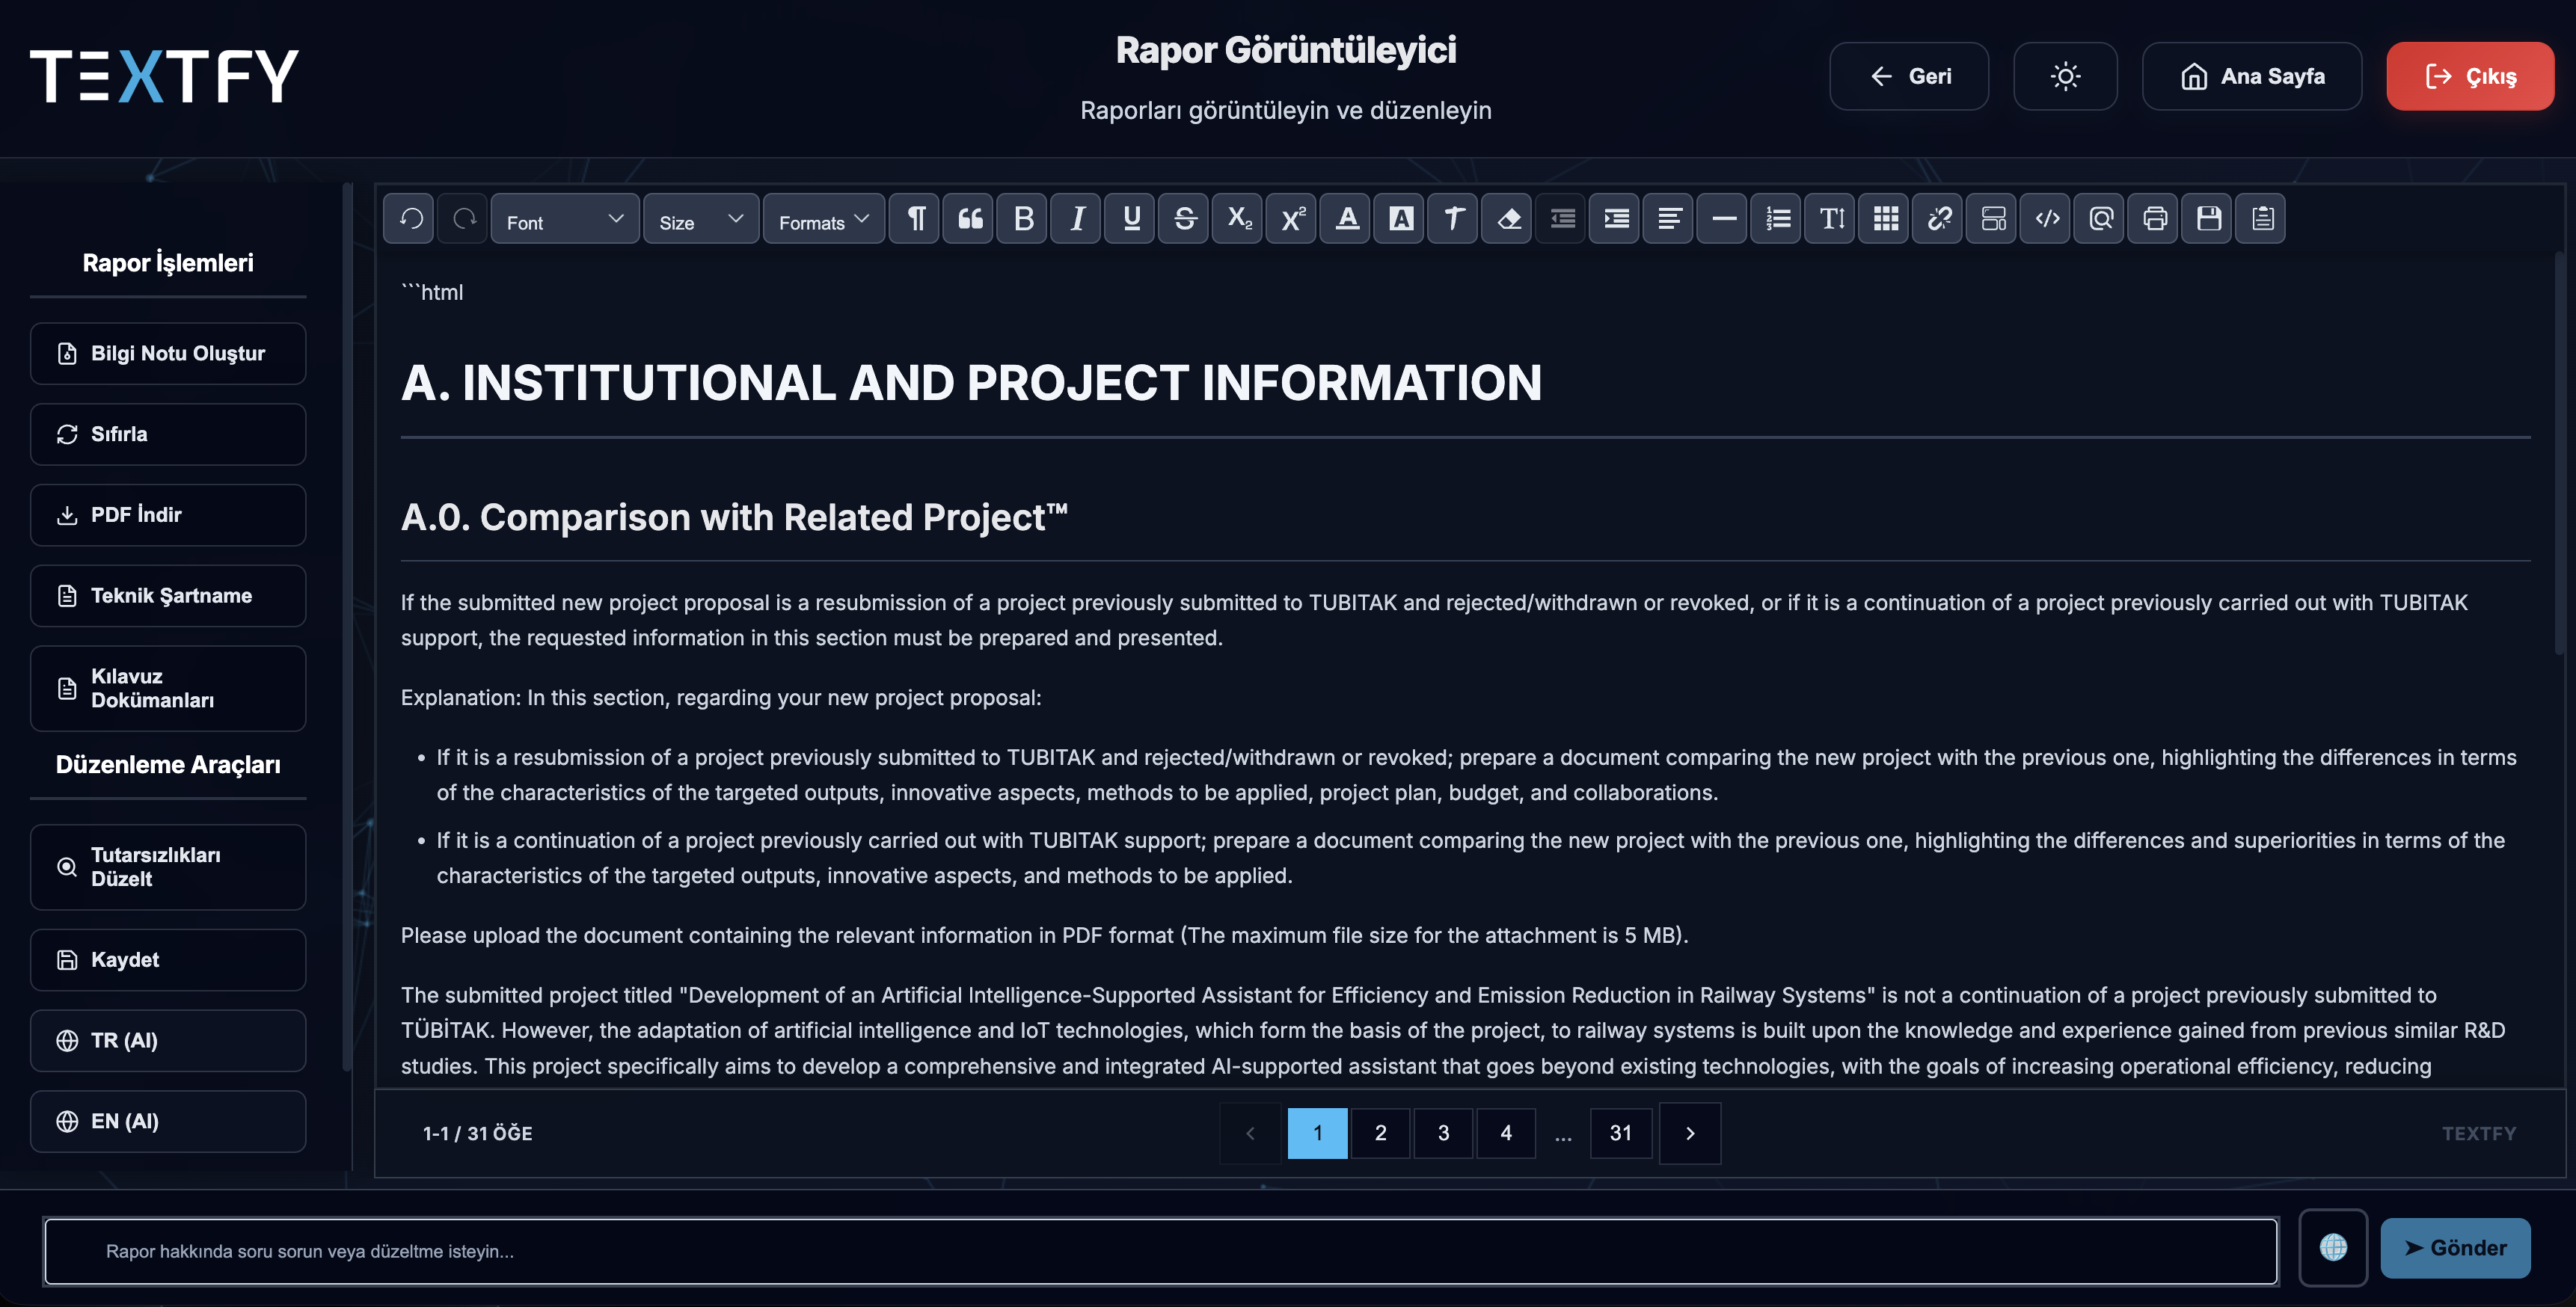Click the print icon in toolbar

coord(2154,218)
